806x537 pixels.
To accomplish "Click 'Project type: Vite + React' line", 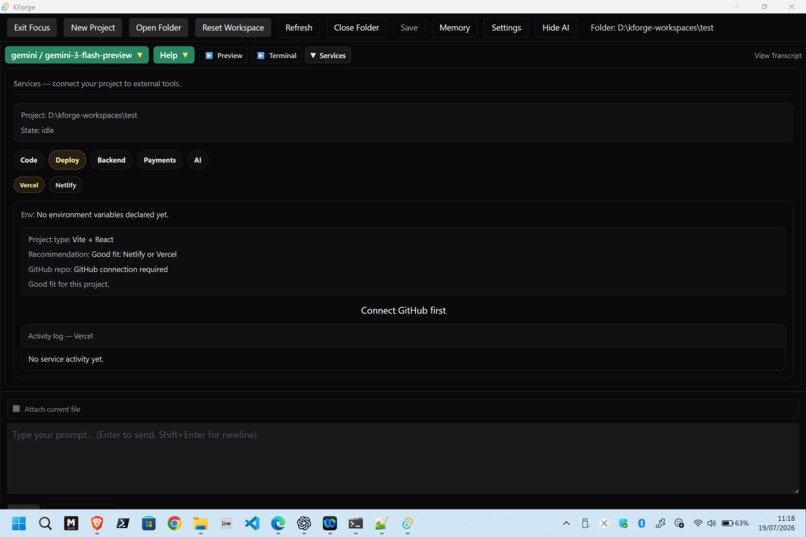I will click(71, 239).
